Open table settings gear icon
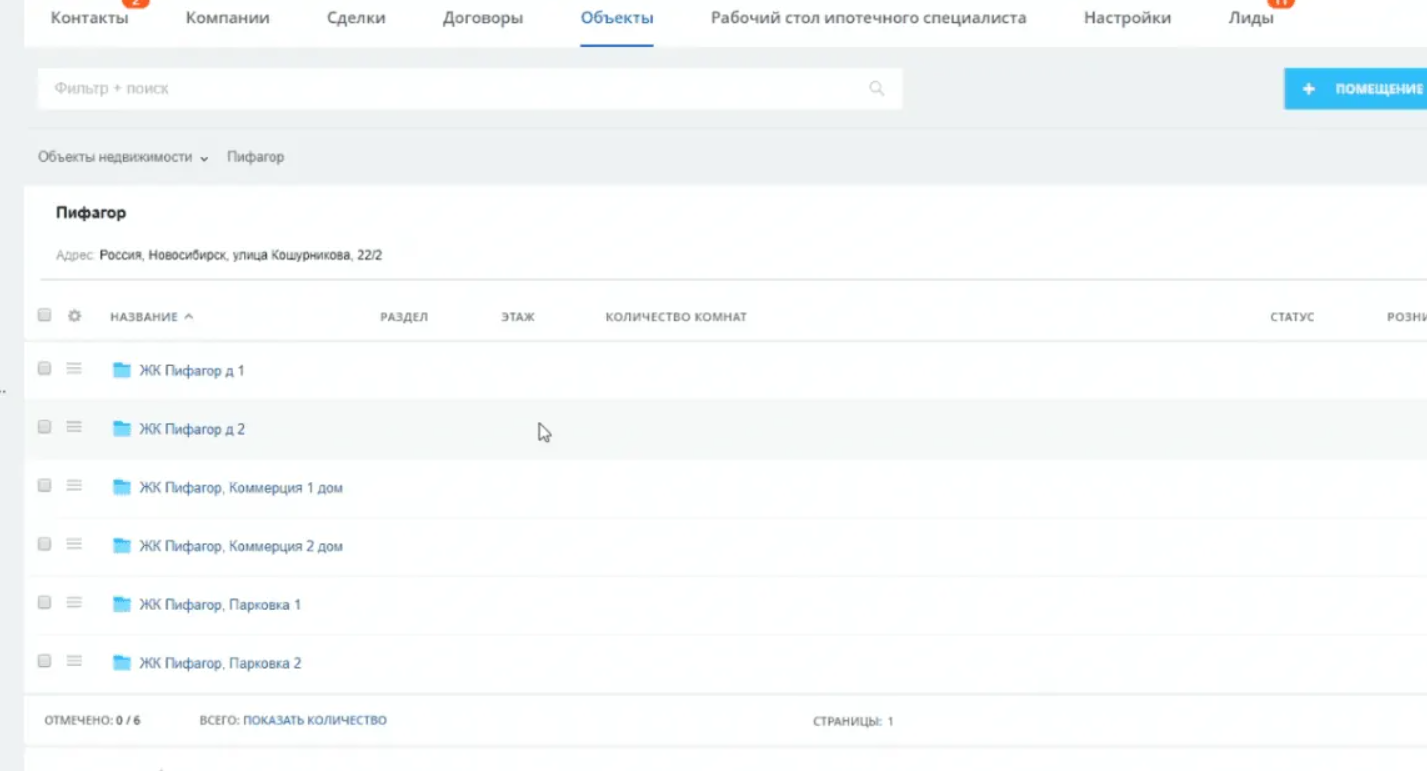 (x=74, y=316)
